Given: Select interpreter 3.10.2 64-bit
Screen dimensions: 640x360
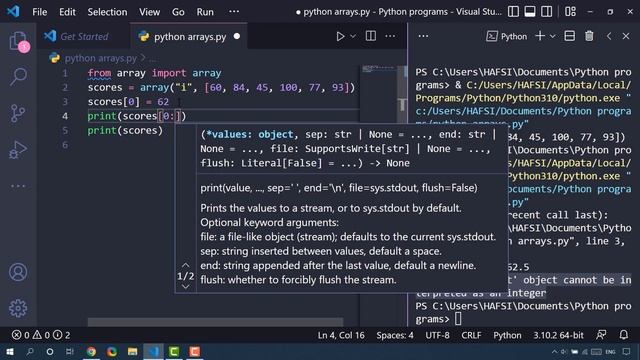Looking at the screenshot, I should pos(558,335).
